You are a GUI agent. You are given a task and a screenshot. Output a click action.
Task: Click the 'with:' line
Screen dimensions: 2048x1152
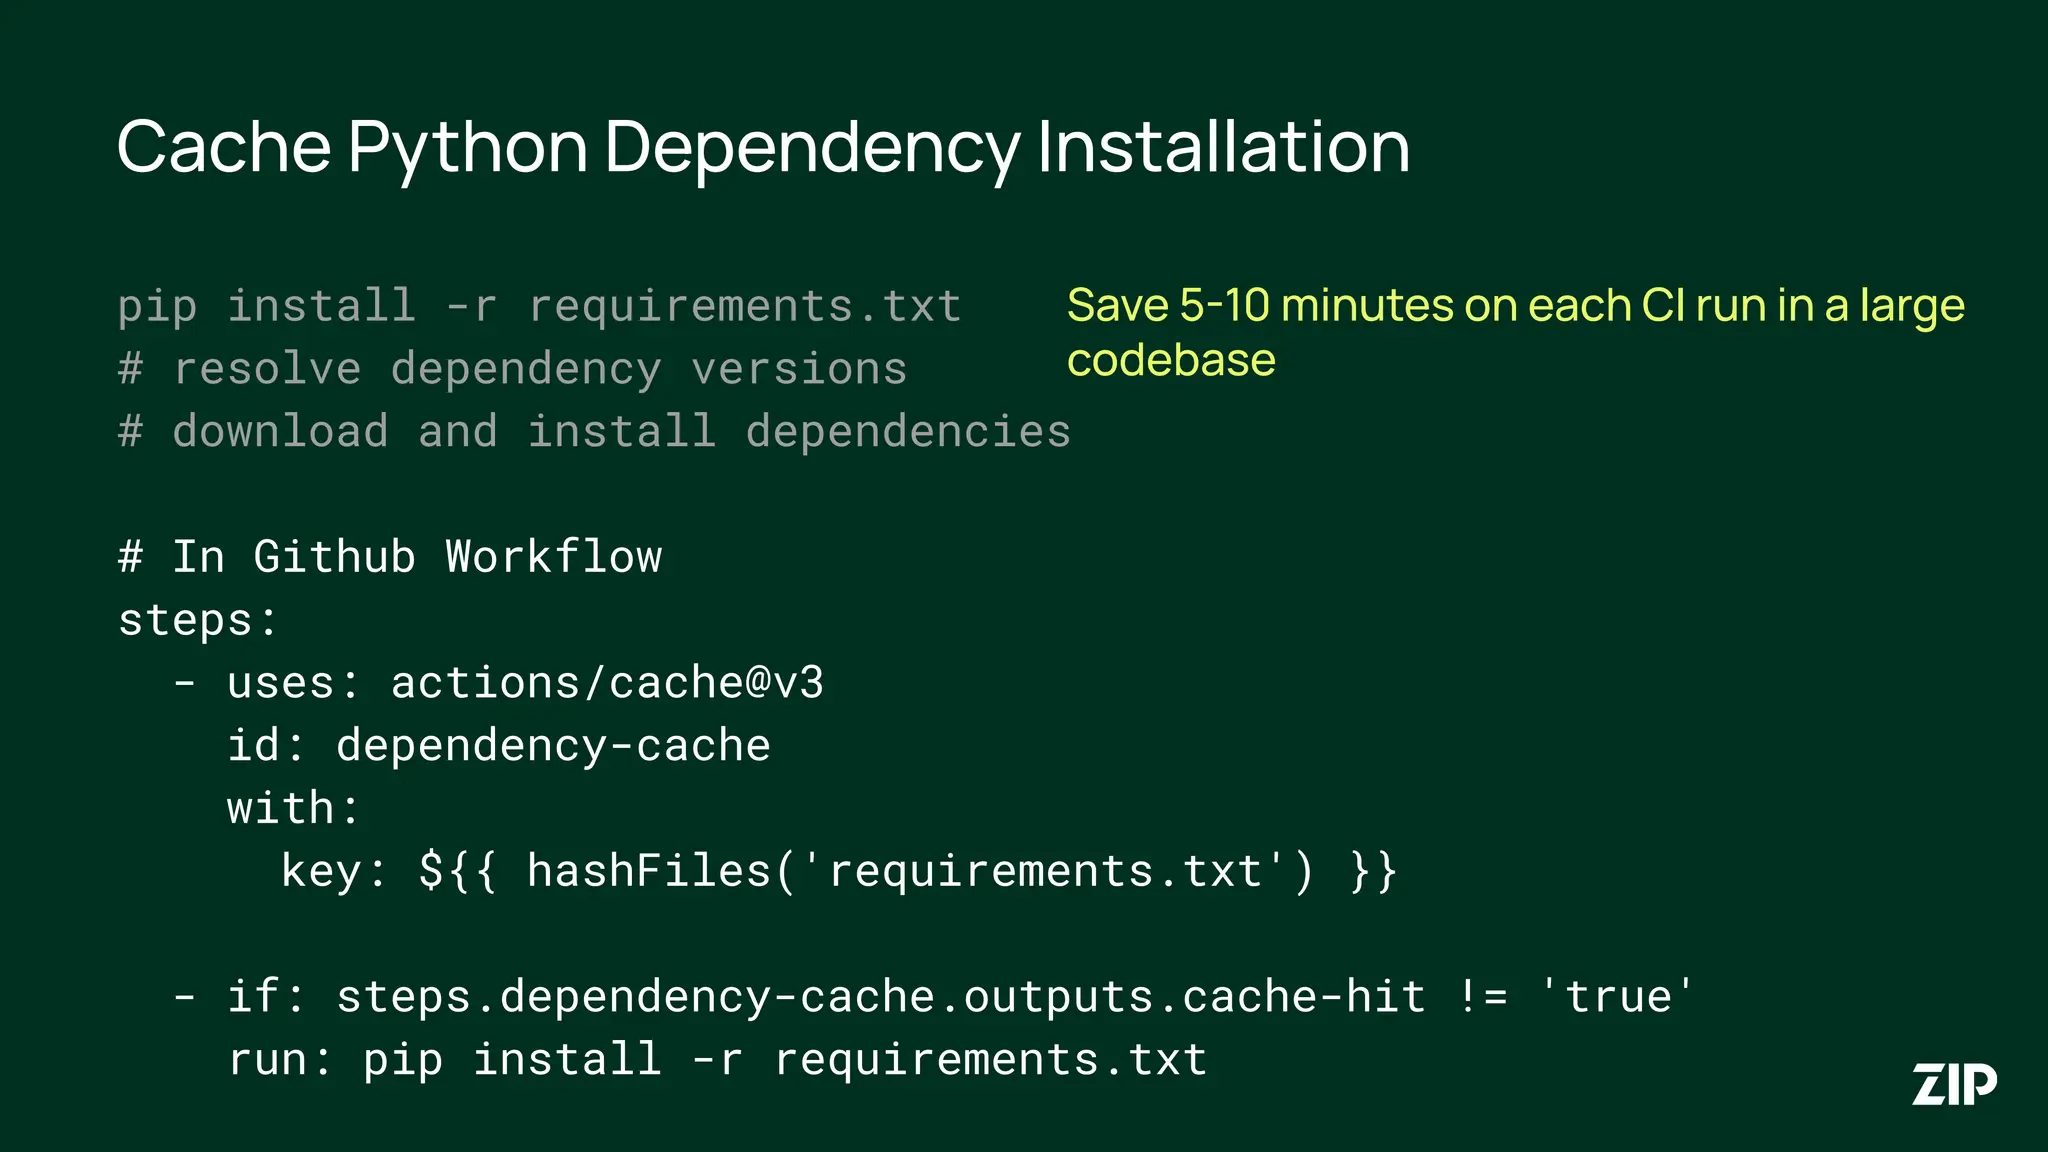(x=293, y=808)
